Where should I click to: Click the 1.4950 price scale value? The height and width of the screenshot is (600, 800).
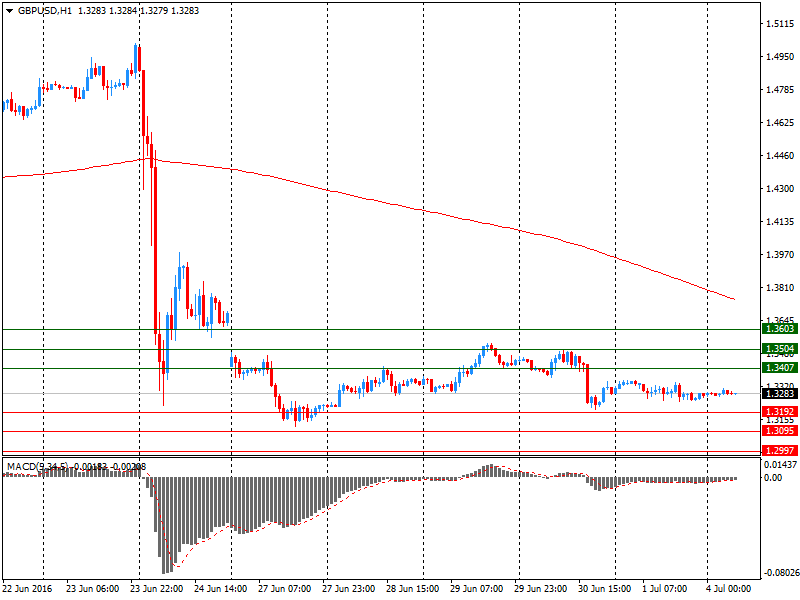tap(780, 57)
